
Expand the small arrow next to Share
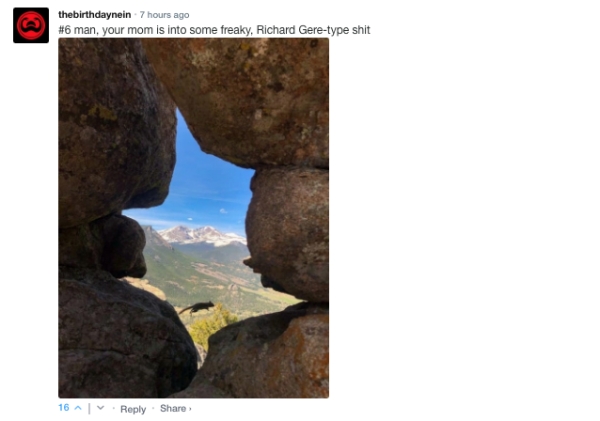click(x=190, y=409)
